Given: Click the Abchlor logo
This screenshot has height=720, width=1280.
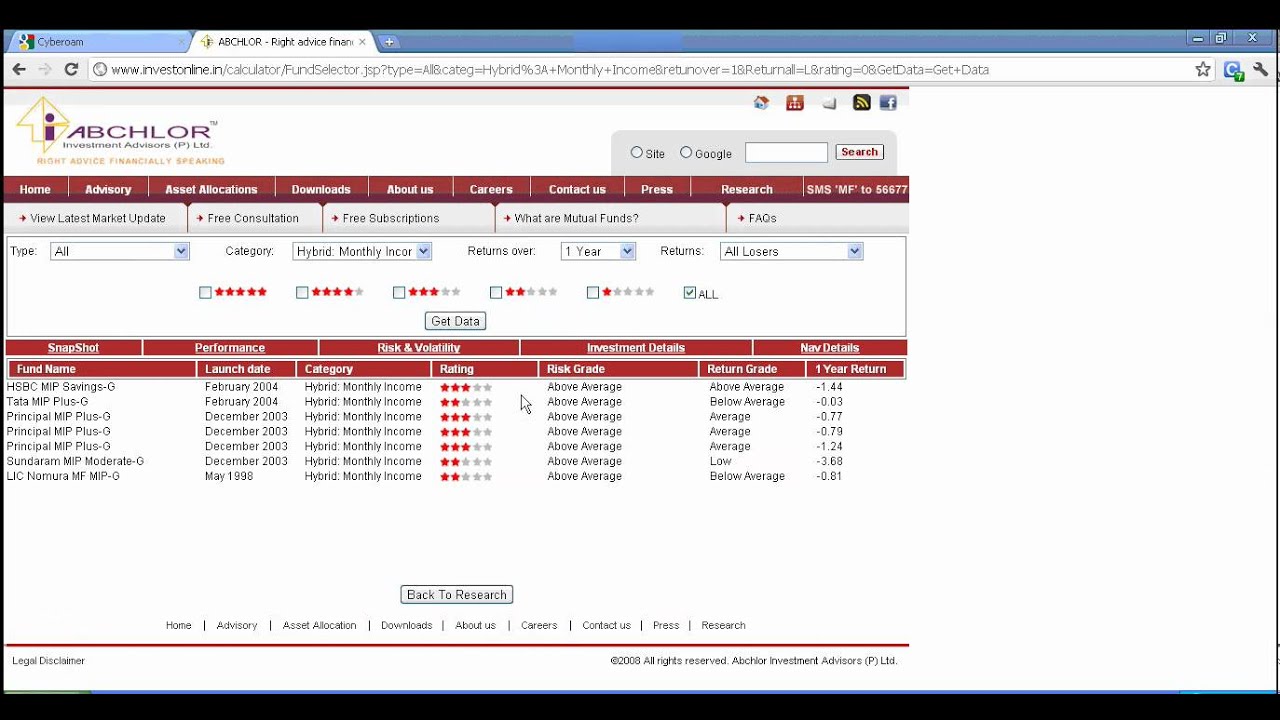Looking at the screenshot, I should click(x=121, y=131).
